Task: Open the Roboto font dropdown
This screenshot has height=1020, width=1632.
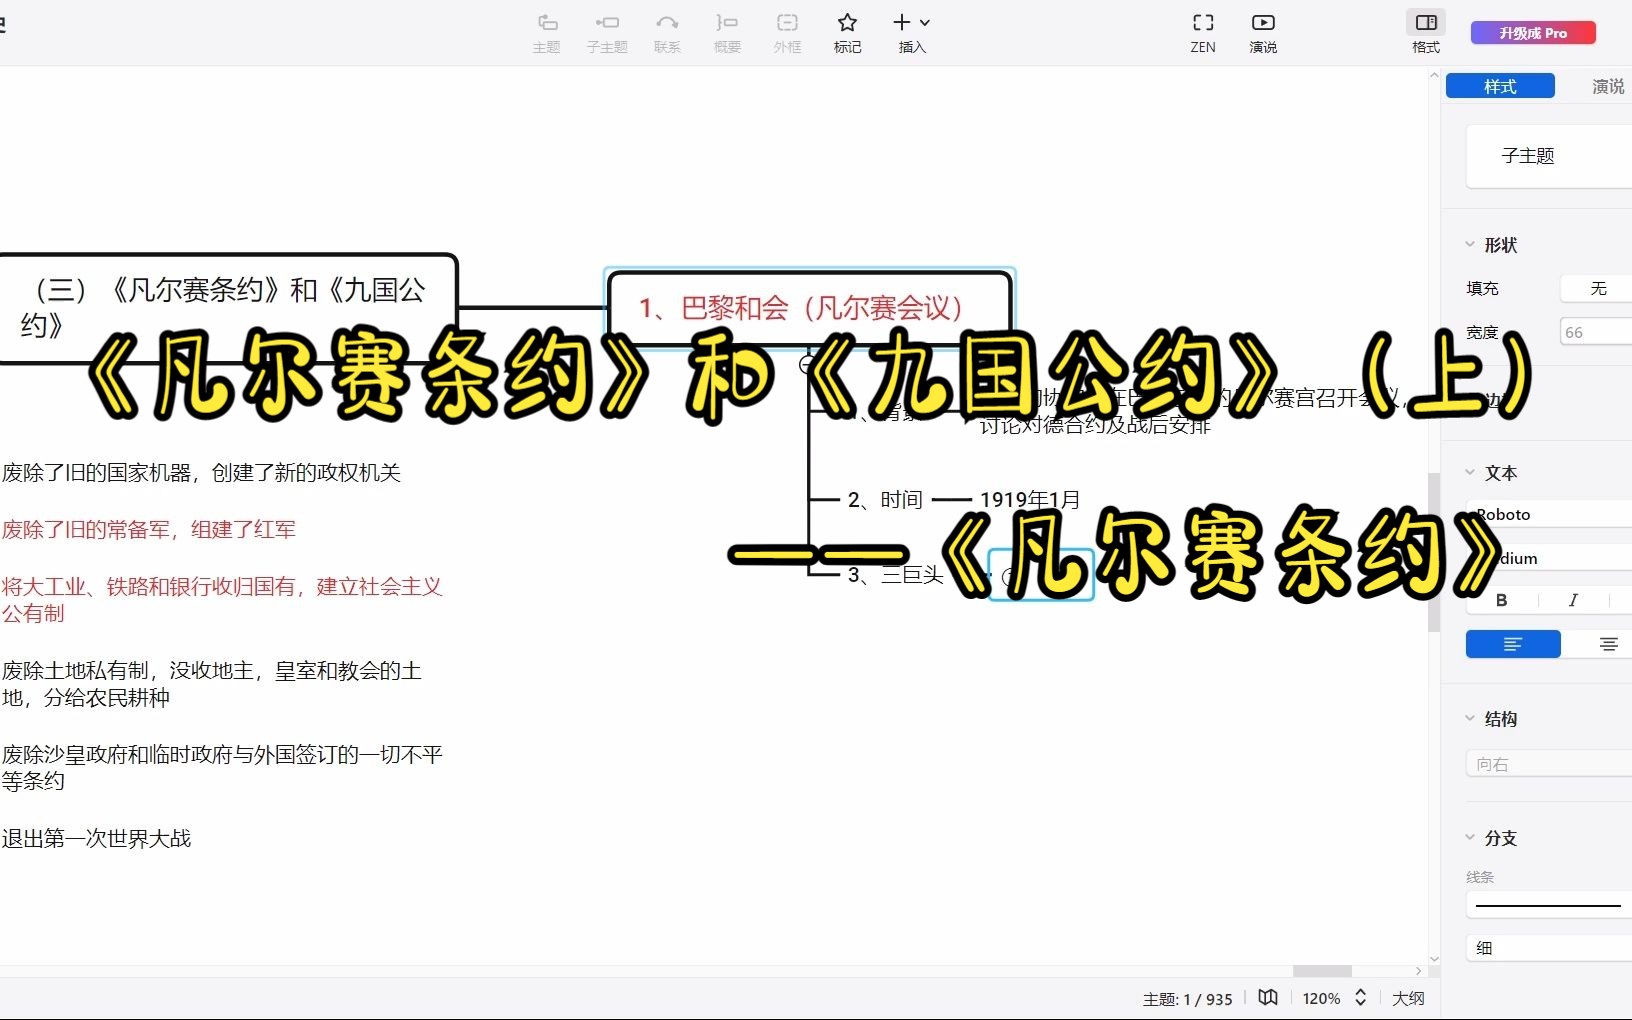Action: pos(1549,514)
